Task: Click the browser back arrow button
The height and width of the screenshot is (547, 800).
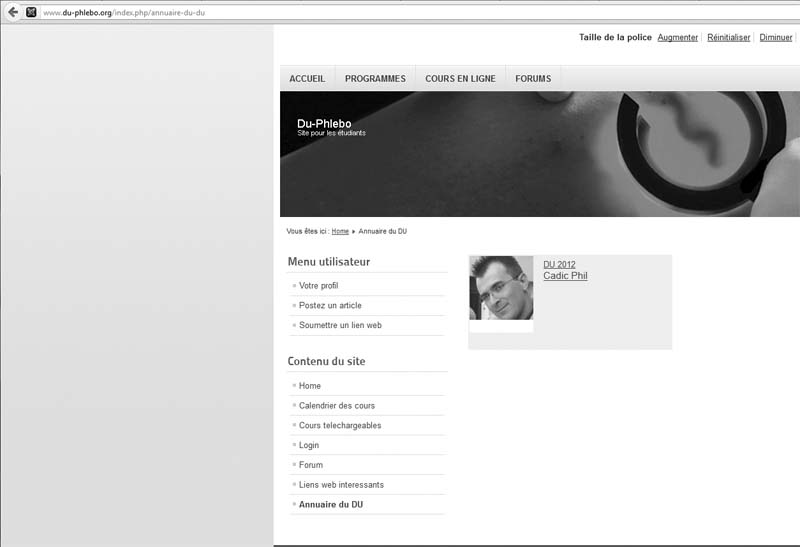Action: click(12, 12)
